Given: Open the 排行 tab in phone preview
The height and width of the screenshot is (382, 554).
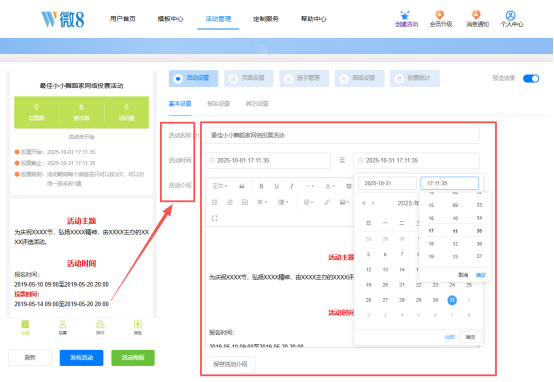Looking at the screenshot, I should pos(100,327).
